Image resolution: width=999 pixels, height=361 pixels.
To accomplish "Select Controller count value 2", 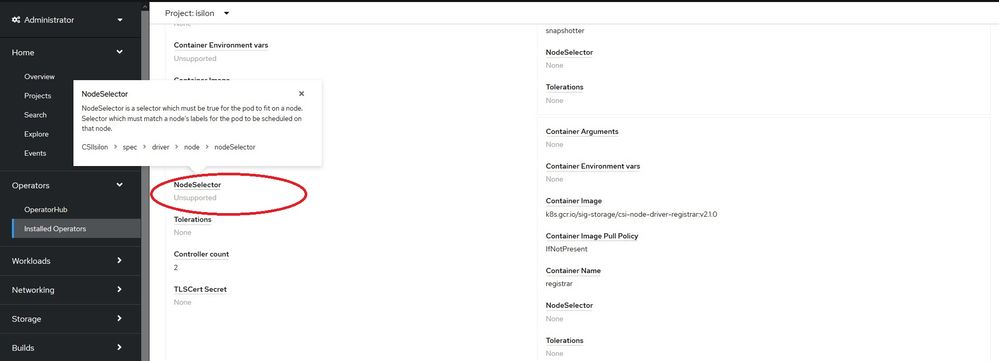I will click(176, 267).
